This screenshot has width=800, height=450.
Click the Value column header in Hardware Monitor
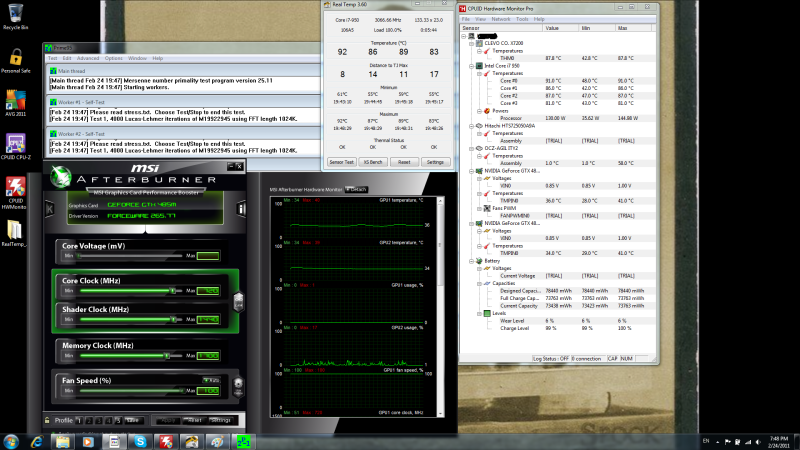tap(560, 29)
